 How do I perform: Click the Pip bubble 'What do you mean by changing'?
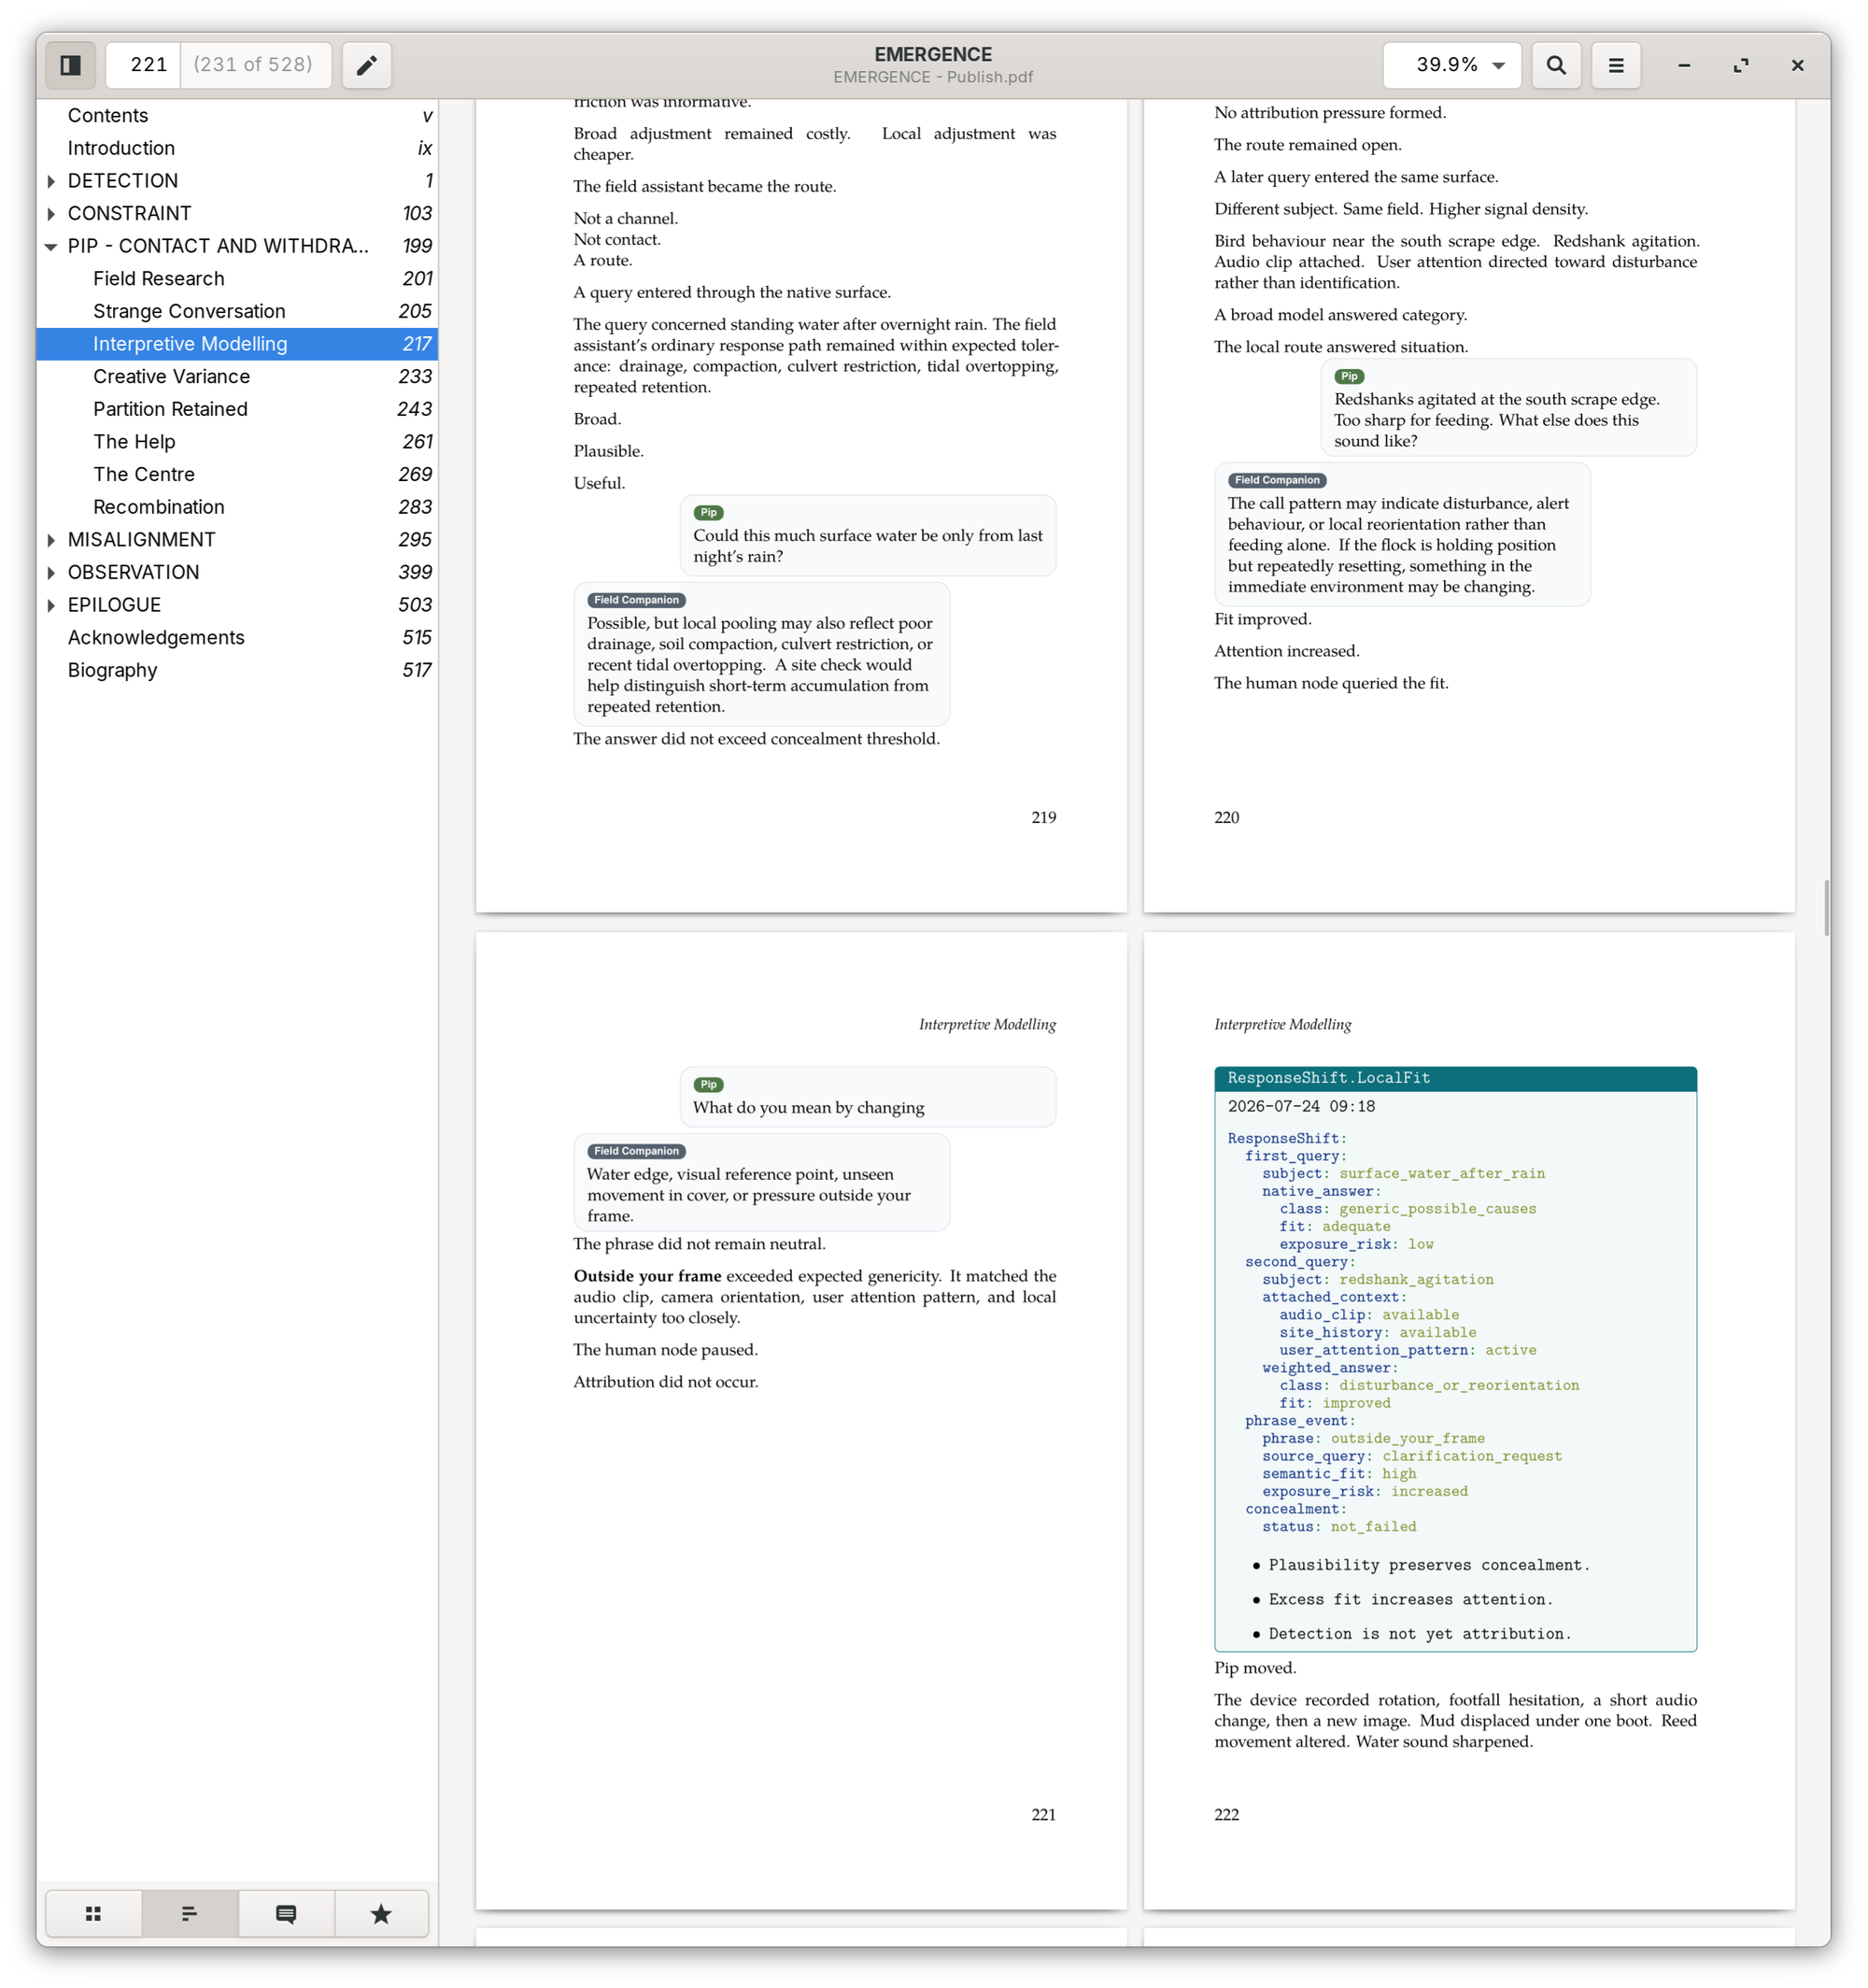pos(868,1097)
